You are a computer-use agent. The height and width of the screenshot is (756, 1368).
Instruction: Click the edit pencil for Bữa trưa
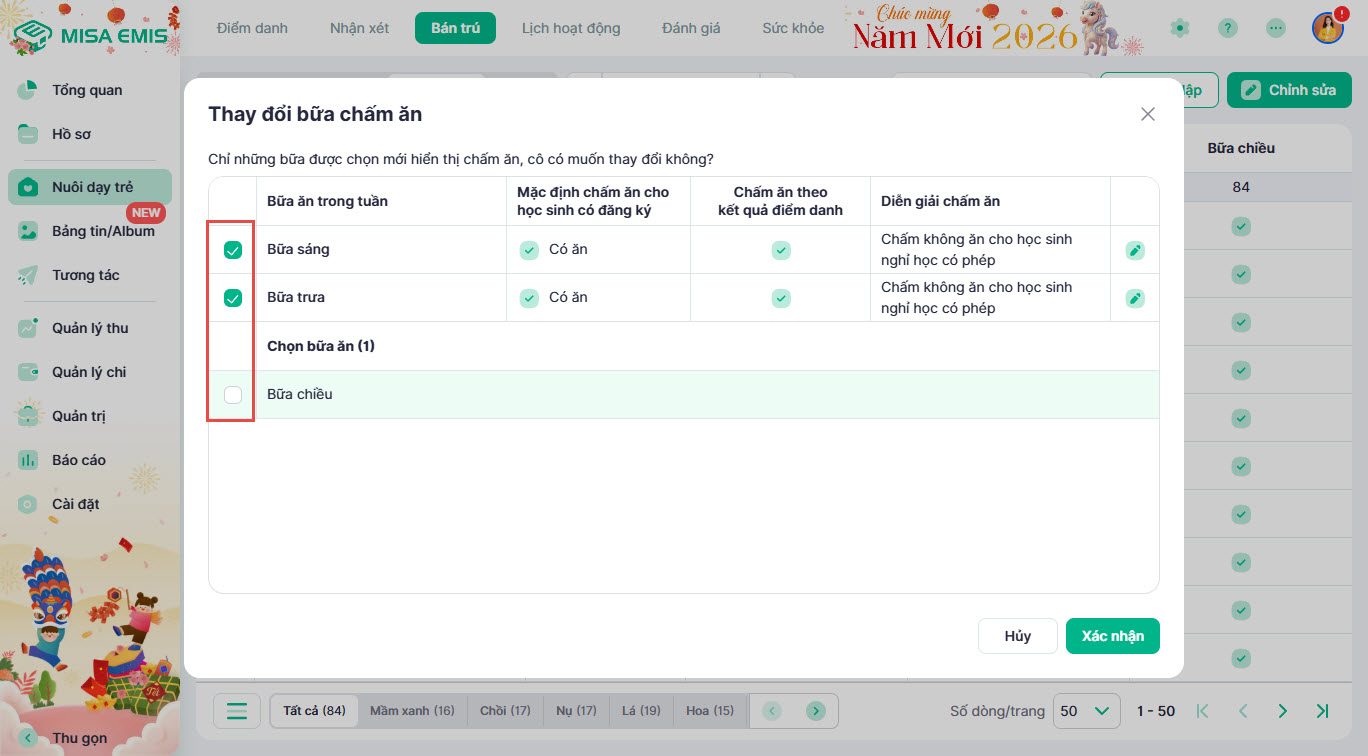pyautogui.click(x=1134, y=298)
